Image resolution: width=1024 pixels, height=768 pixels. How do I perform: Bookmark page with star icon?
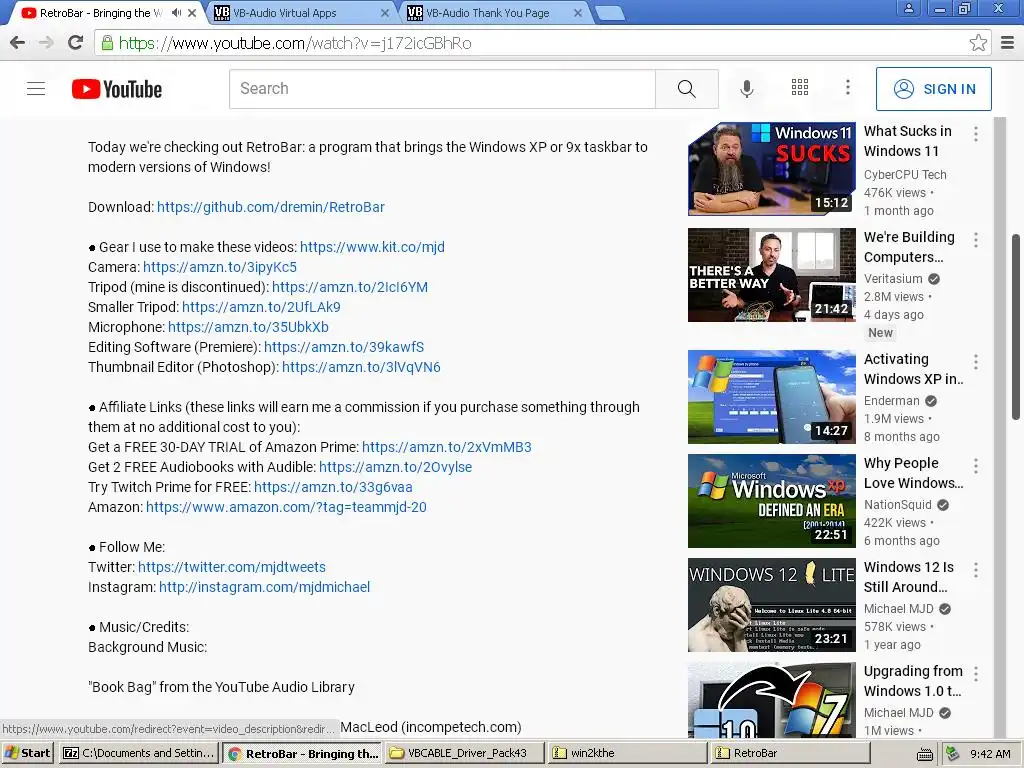point(978,43)
